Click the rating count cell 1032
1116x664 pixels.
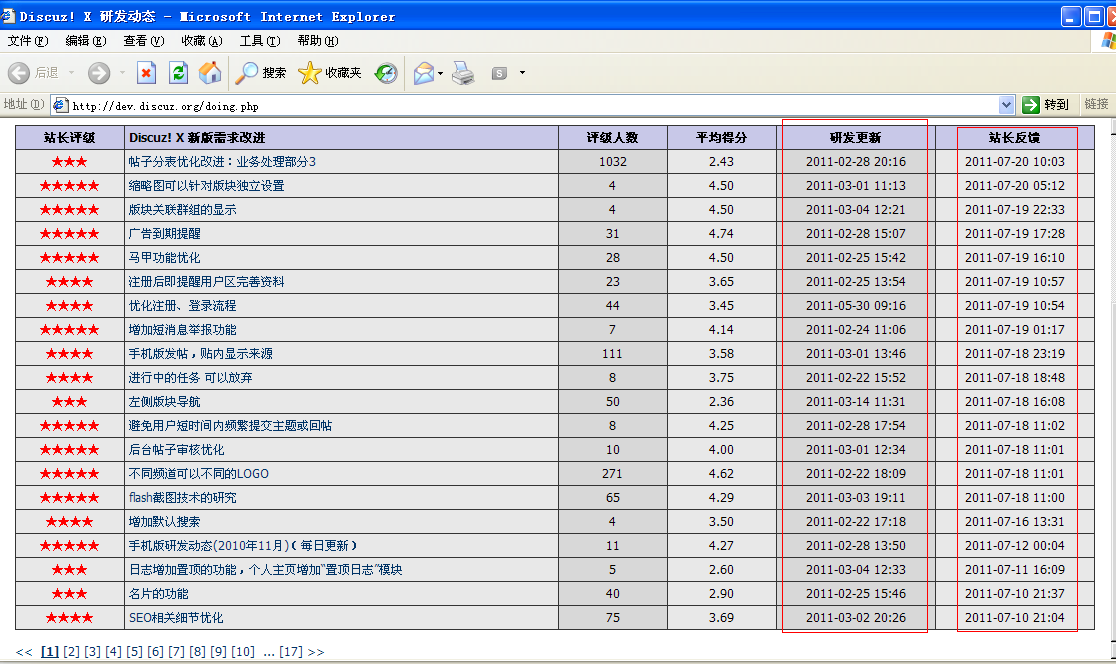tap(613, 162)
